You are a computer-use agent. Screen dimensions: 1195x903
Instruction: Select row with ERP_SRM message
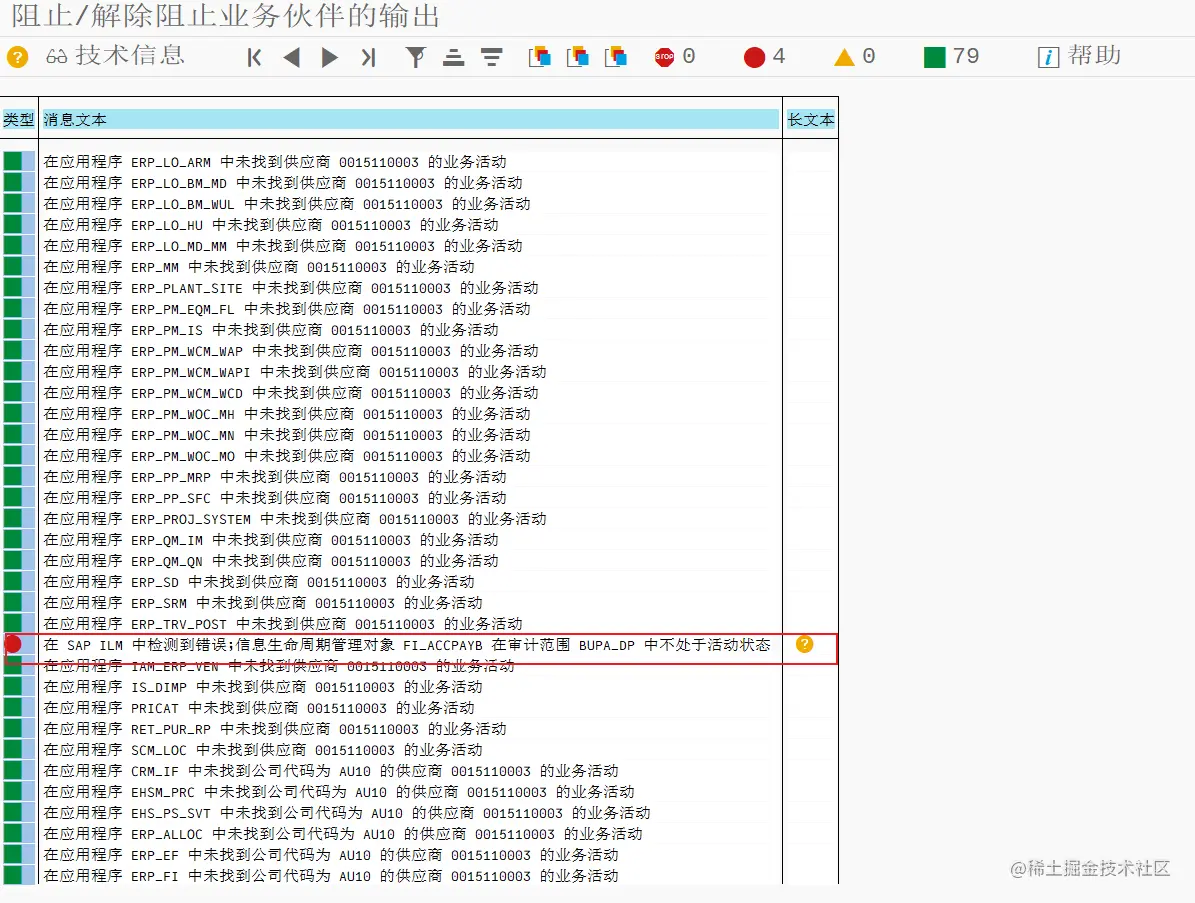click(263, 603)
